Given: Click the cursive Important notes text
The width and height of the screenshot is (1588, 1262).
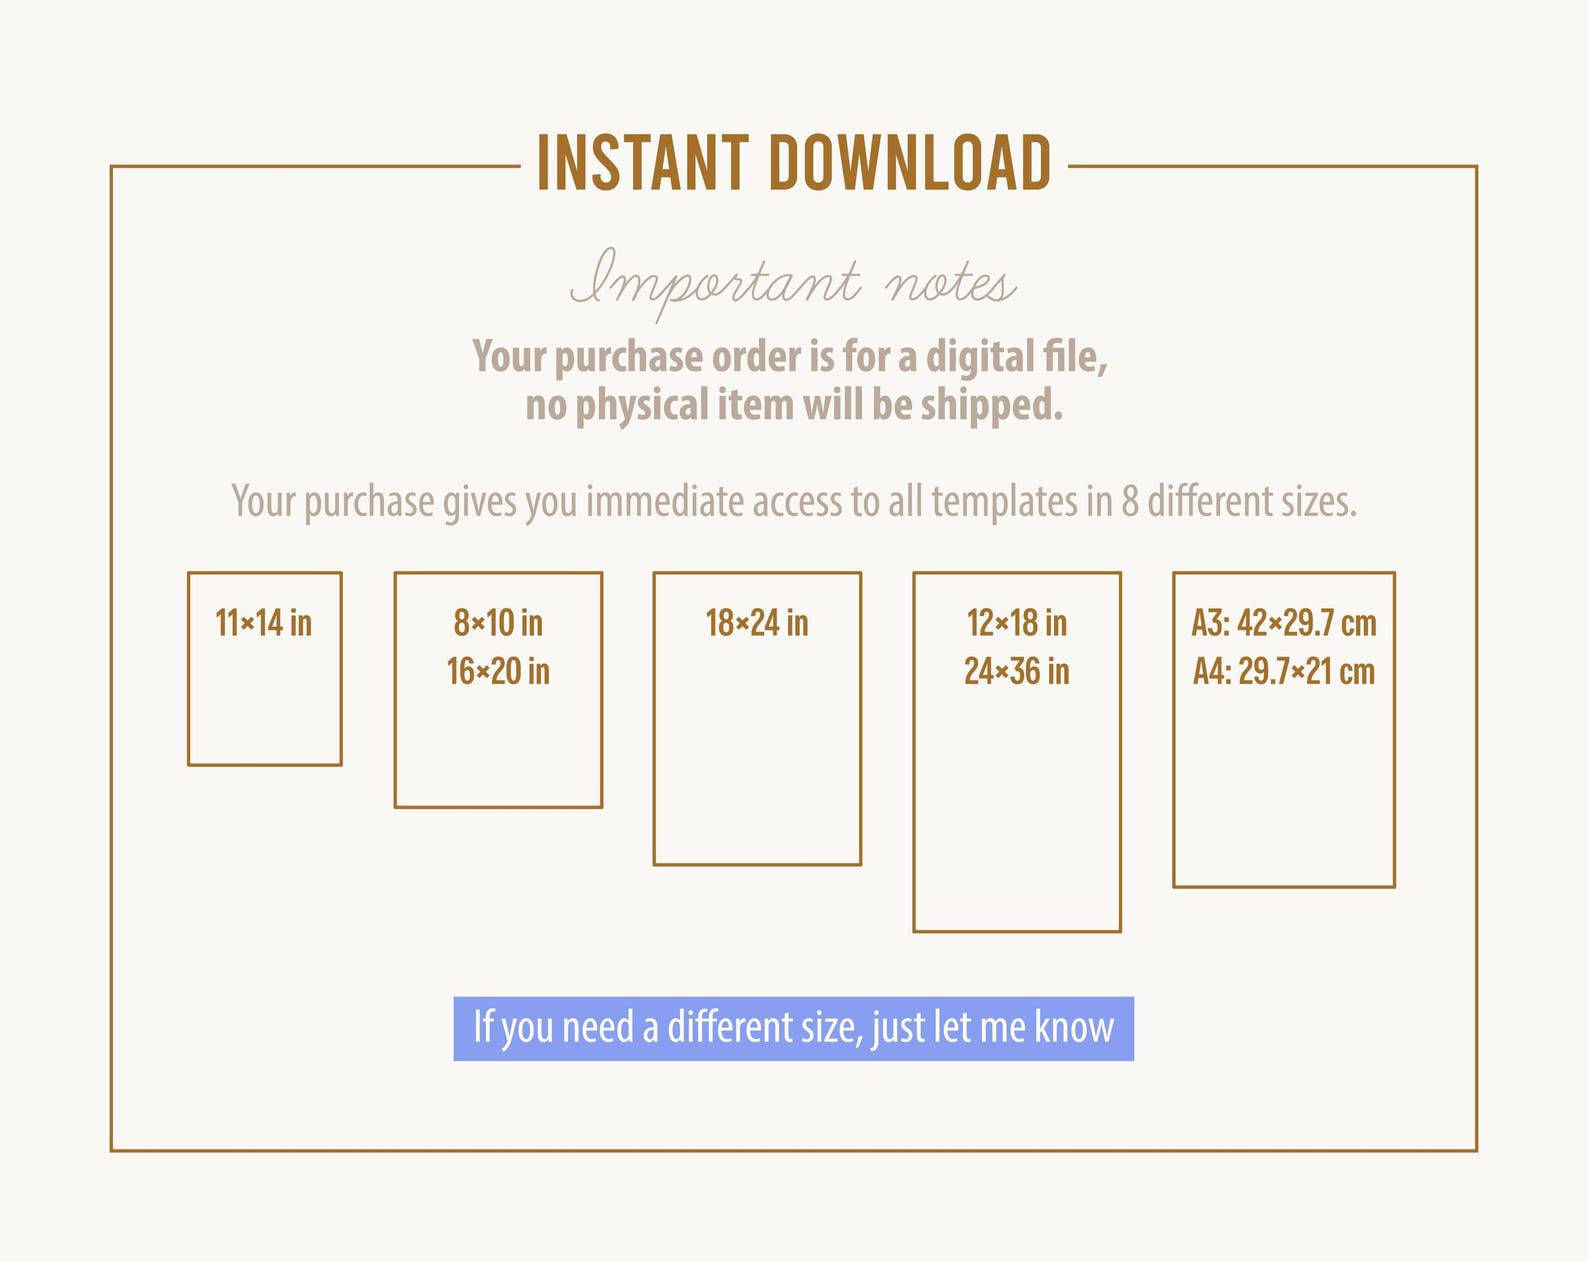Looking at the screenshot, I should [x=793, y=282].
